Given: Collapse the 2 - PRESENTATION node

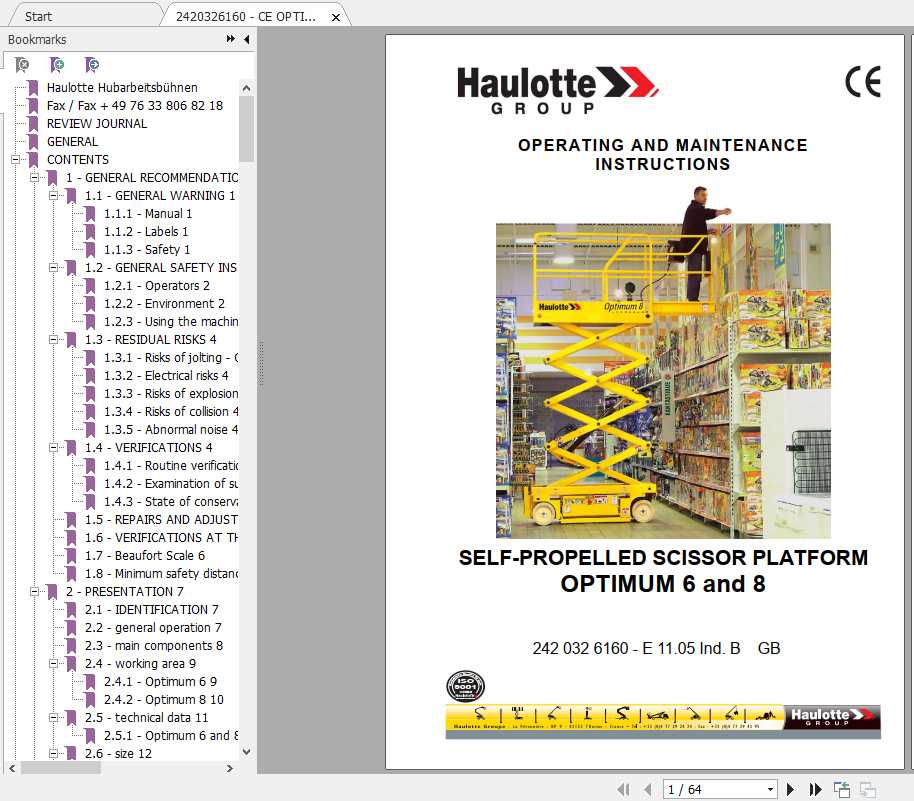Looking at the screenshot, I should (34, 591).
